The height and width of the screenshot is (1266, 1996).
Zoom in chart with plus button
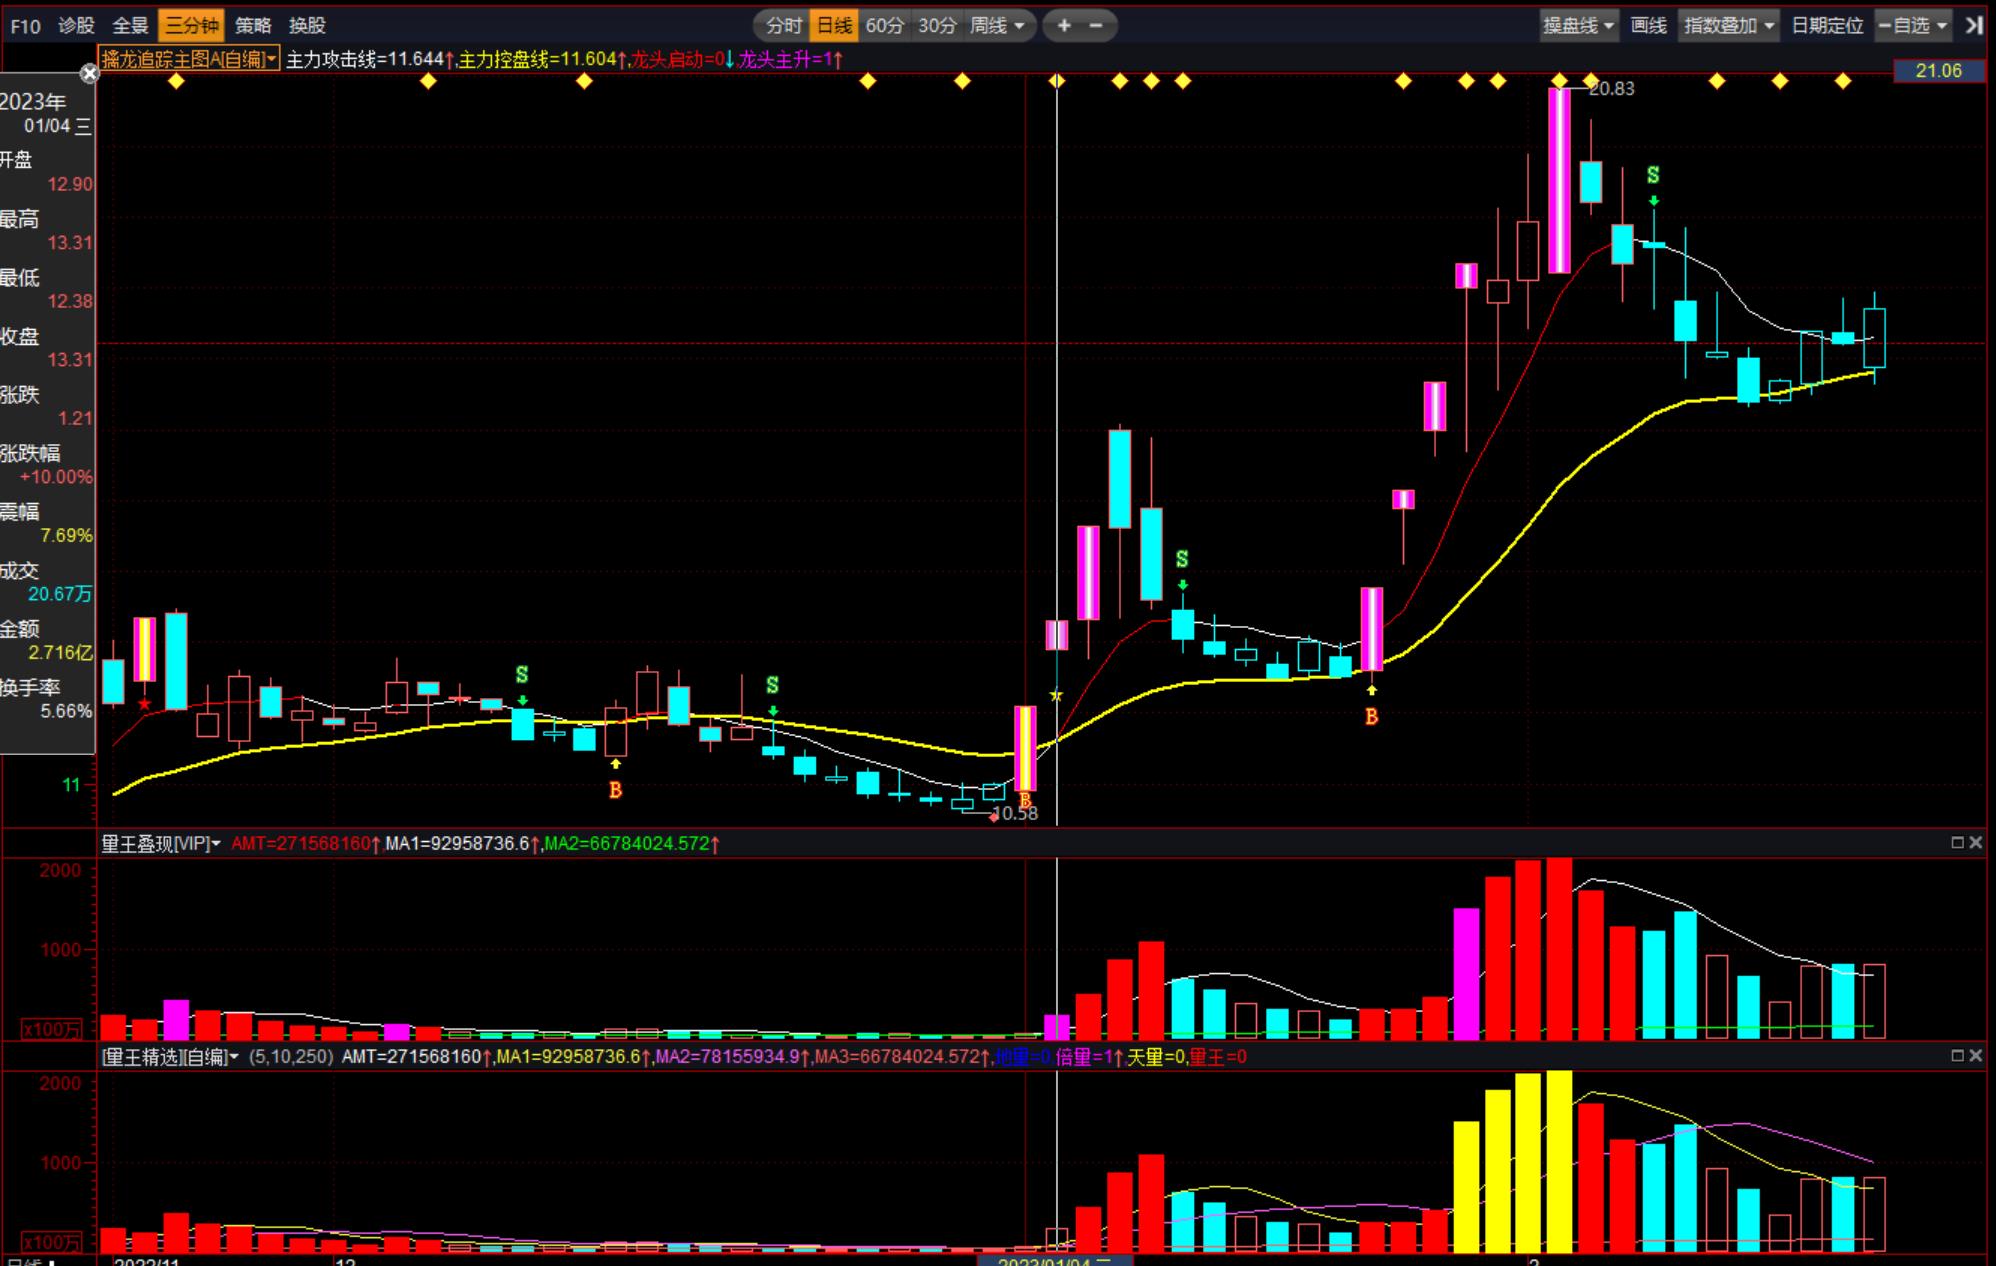coord(1064,25)
